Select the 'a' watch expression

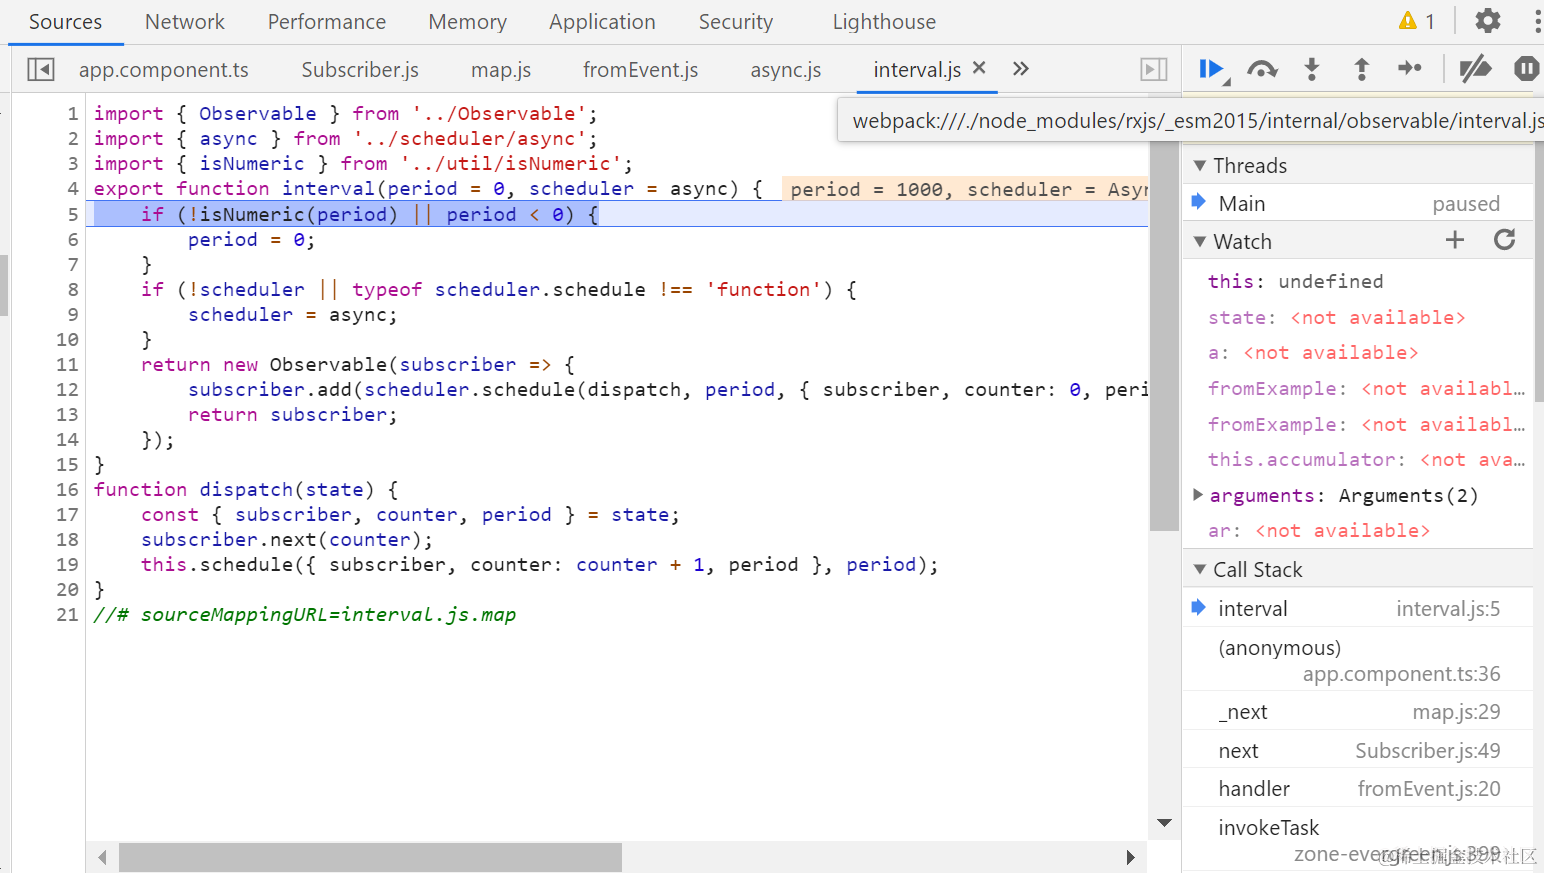click(x=1313, y=352)
